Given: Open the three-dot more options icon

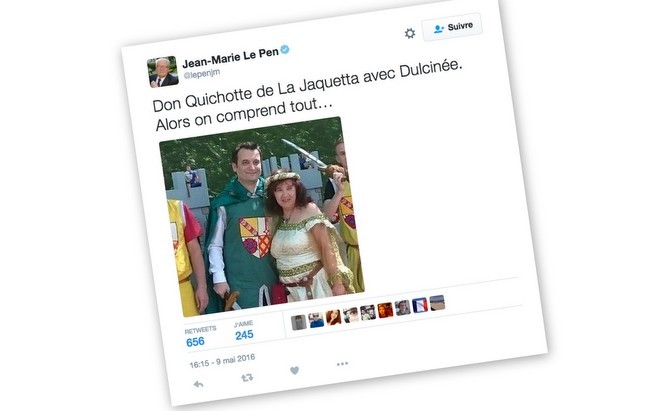Looking at the screenshot, I should 342,363.
